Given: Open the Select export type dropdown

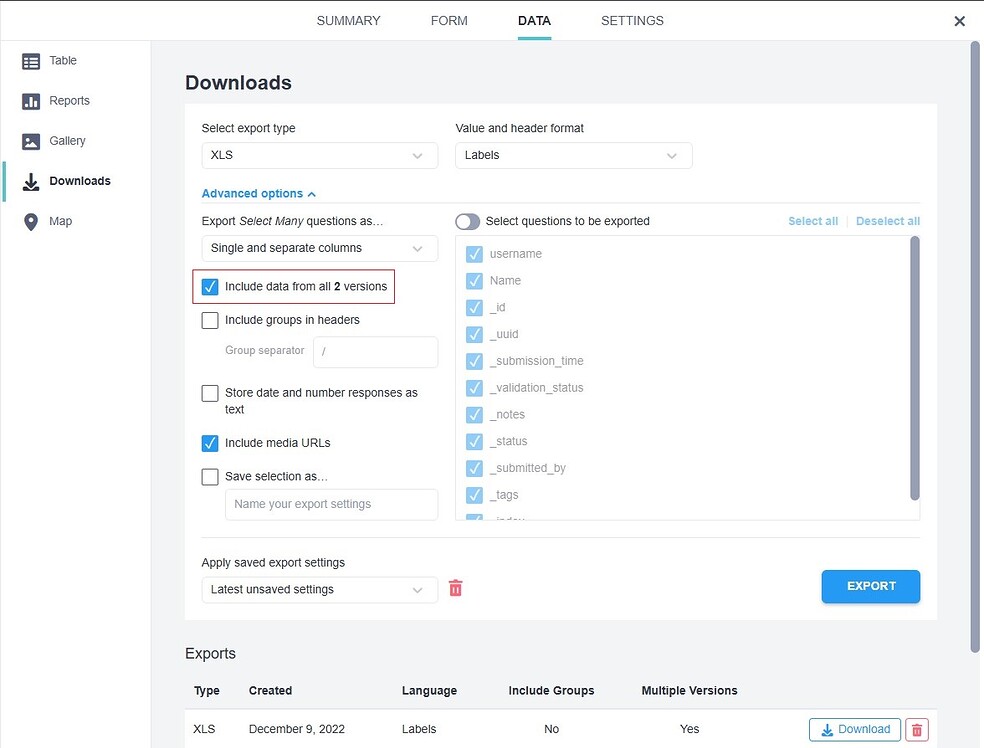Looking at the screenshot, I should click(x=319, y=155).
